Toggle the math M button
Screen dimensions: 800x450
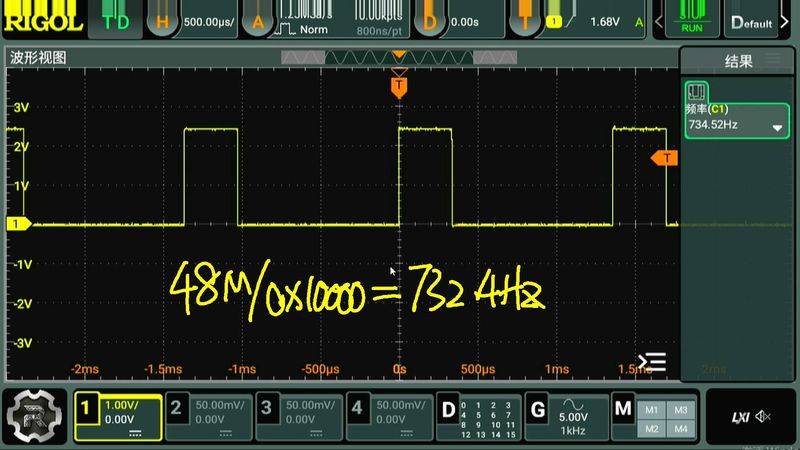tap(623, 408)
